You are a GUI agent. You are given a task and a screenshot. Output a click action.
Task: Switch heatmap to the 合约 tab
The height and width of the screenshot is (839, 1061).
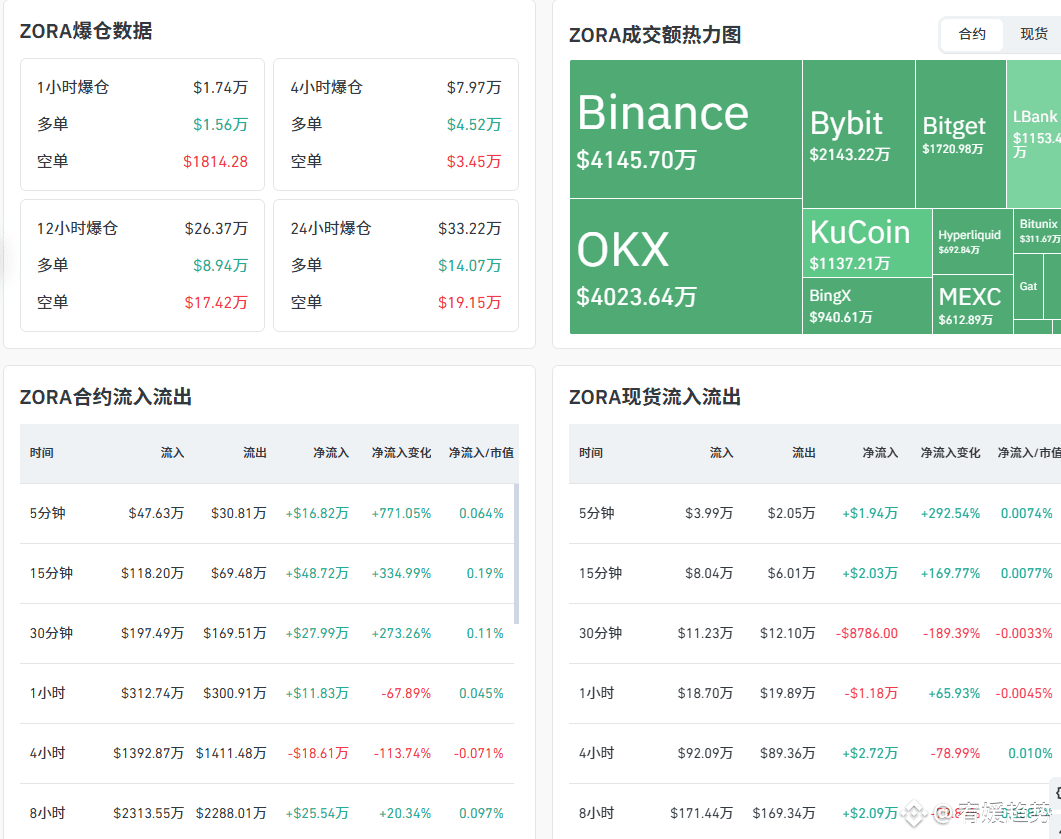[x=972, y=34]
